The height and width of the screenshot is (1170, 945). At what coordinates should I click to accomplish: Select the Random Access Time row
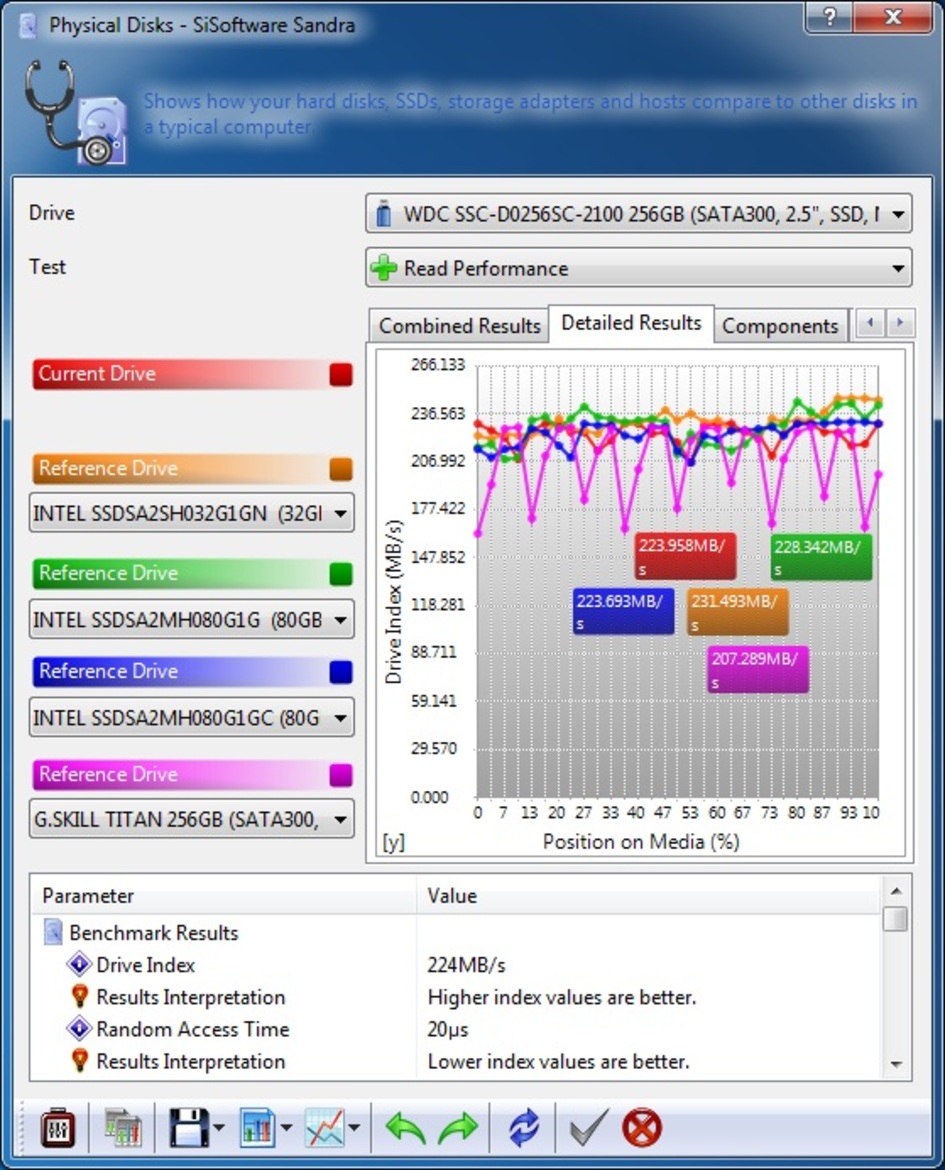point(455,1029)
